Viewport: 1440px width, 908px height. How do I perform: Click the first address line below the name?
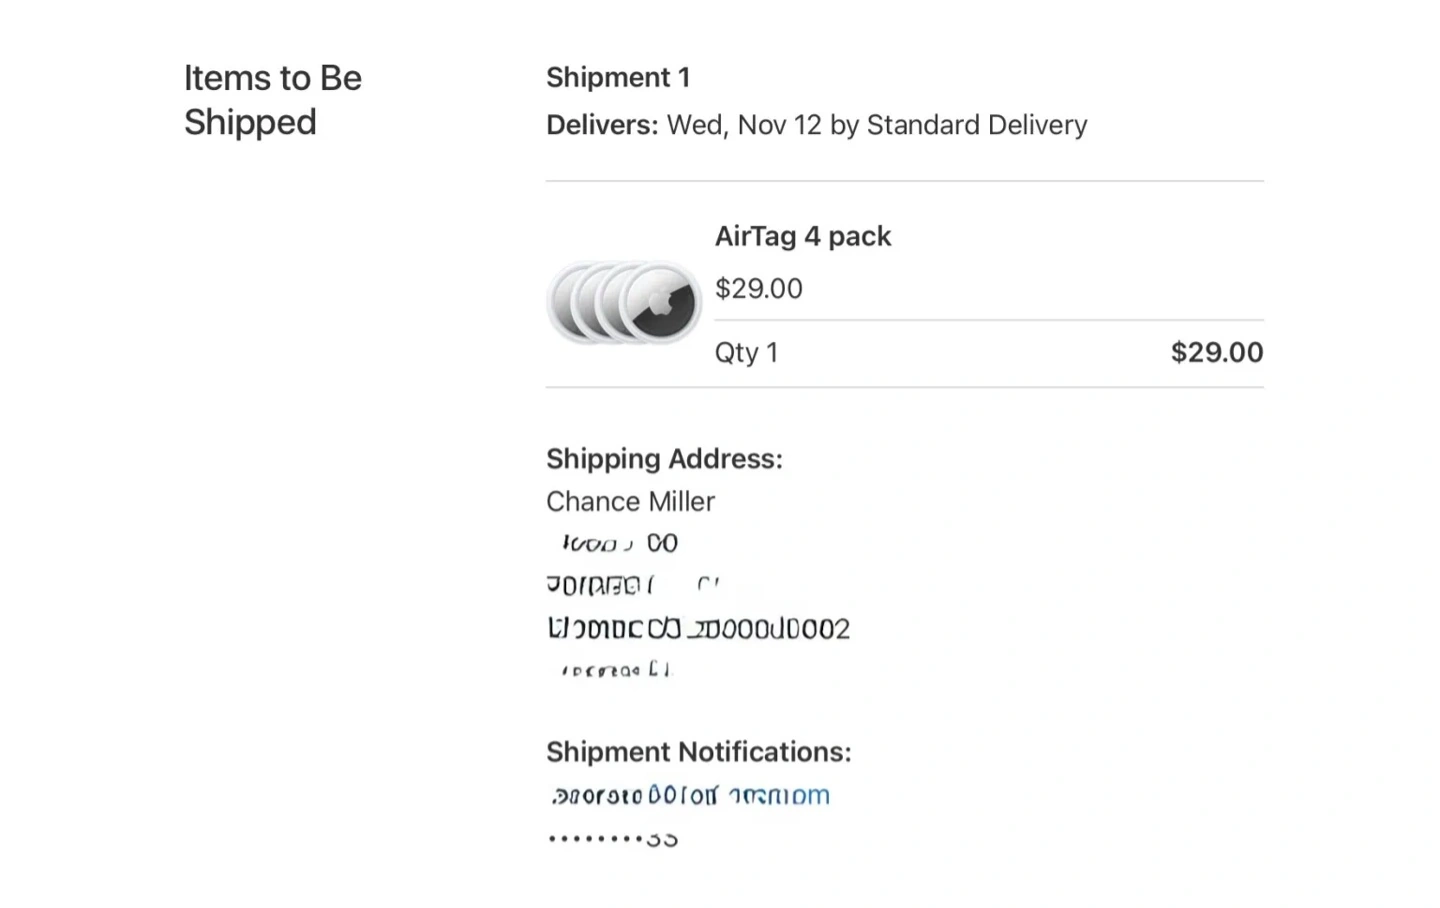(620, 544)
